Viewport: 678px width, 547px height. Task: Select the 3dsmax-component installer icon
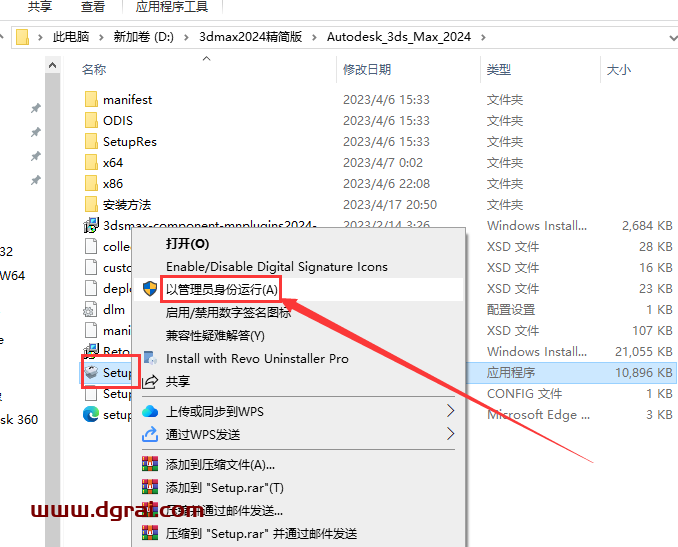coord(91,225)
